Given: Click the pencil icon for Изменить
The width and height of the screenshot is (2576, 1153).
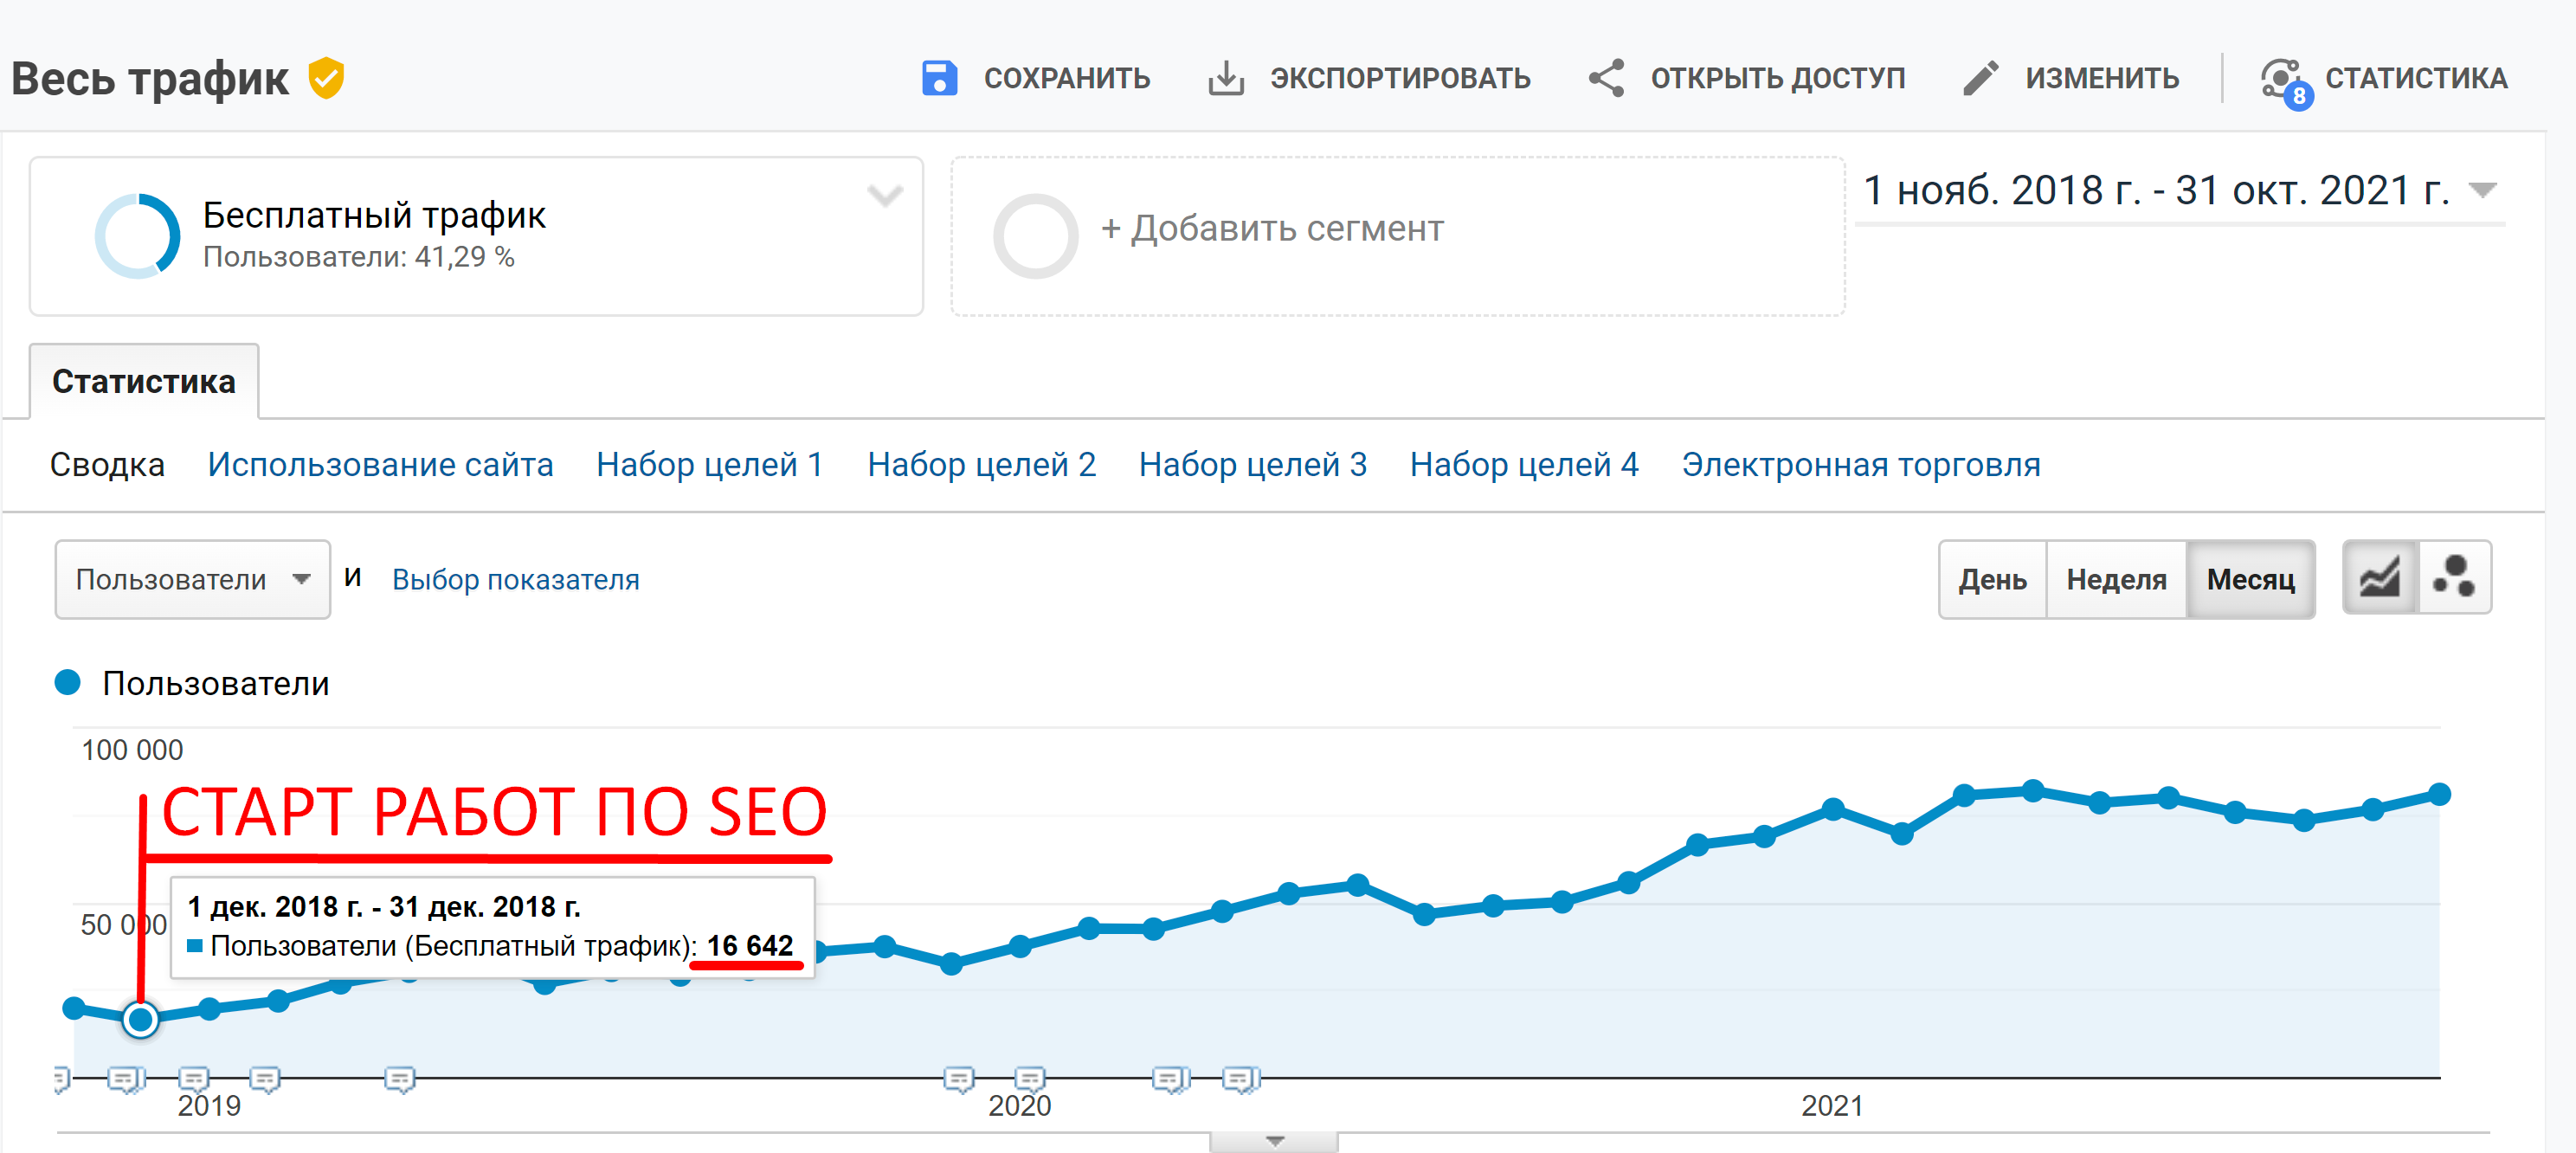Looking at the screenshot, I should [1981, 78].
